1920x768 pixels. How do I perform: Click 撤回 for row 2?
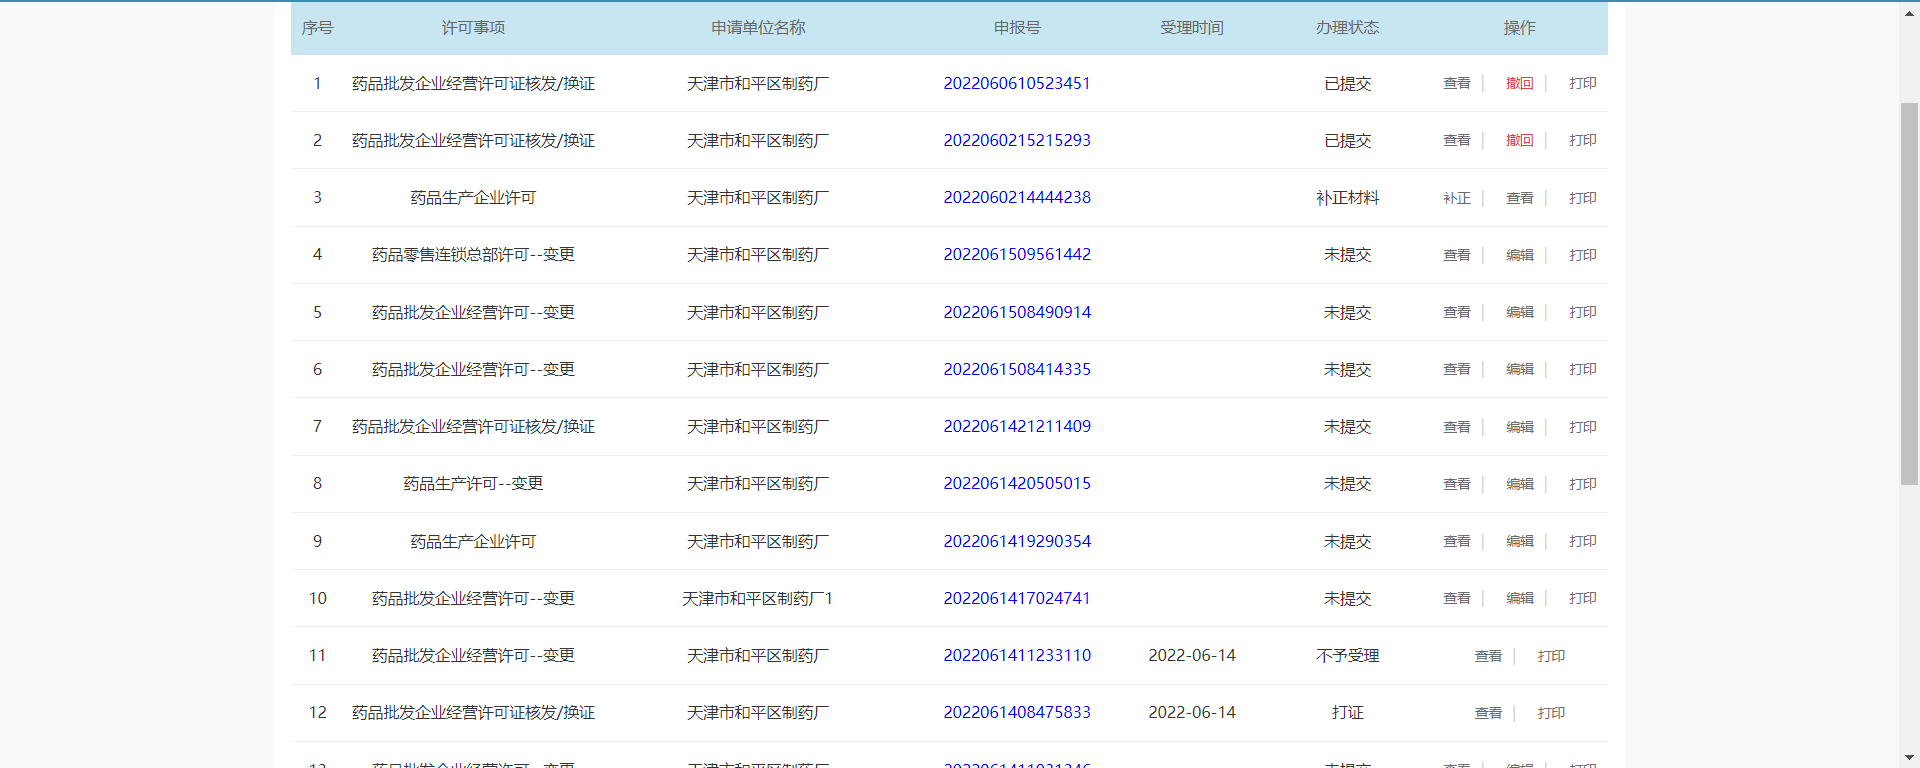pyautogui.click(x=1519, y=141)
